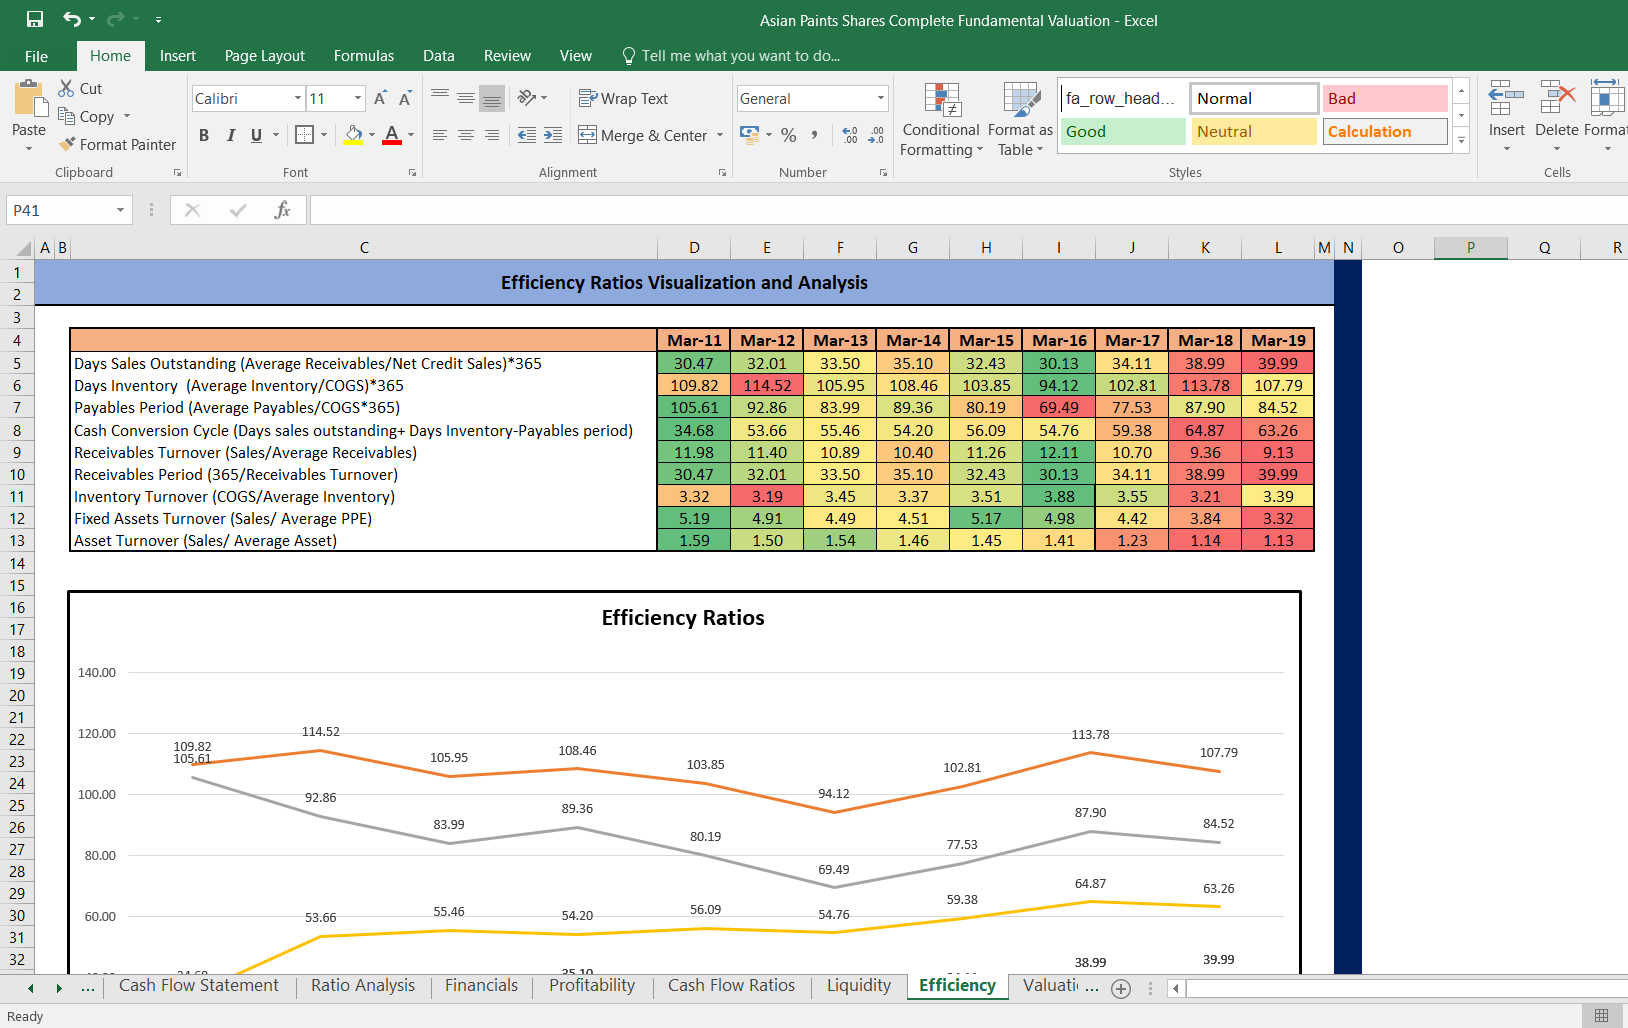The height and width of the screenshot is (1028, 1628).
Task: Align text to middle of cell
Action: [x=466, y=97]
